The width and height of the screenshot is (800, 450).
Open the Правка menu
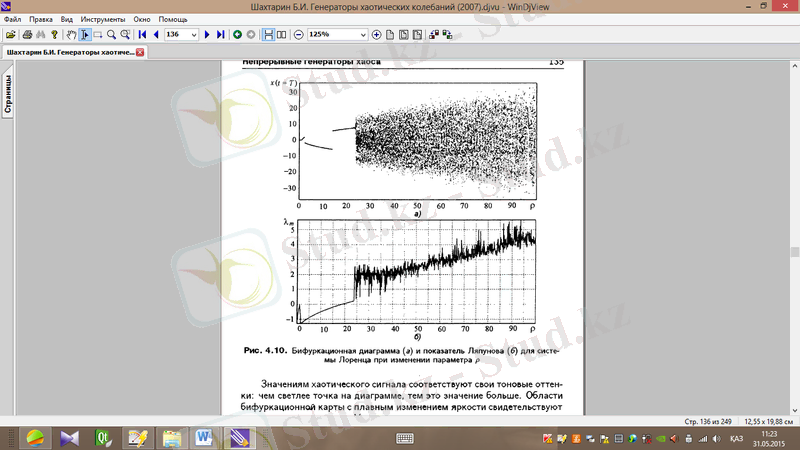pos(41,19)
